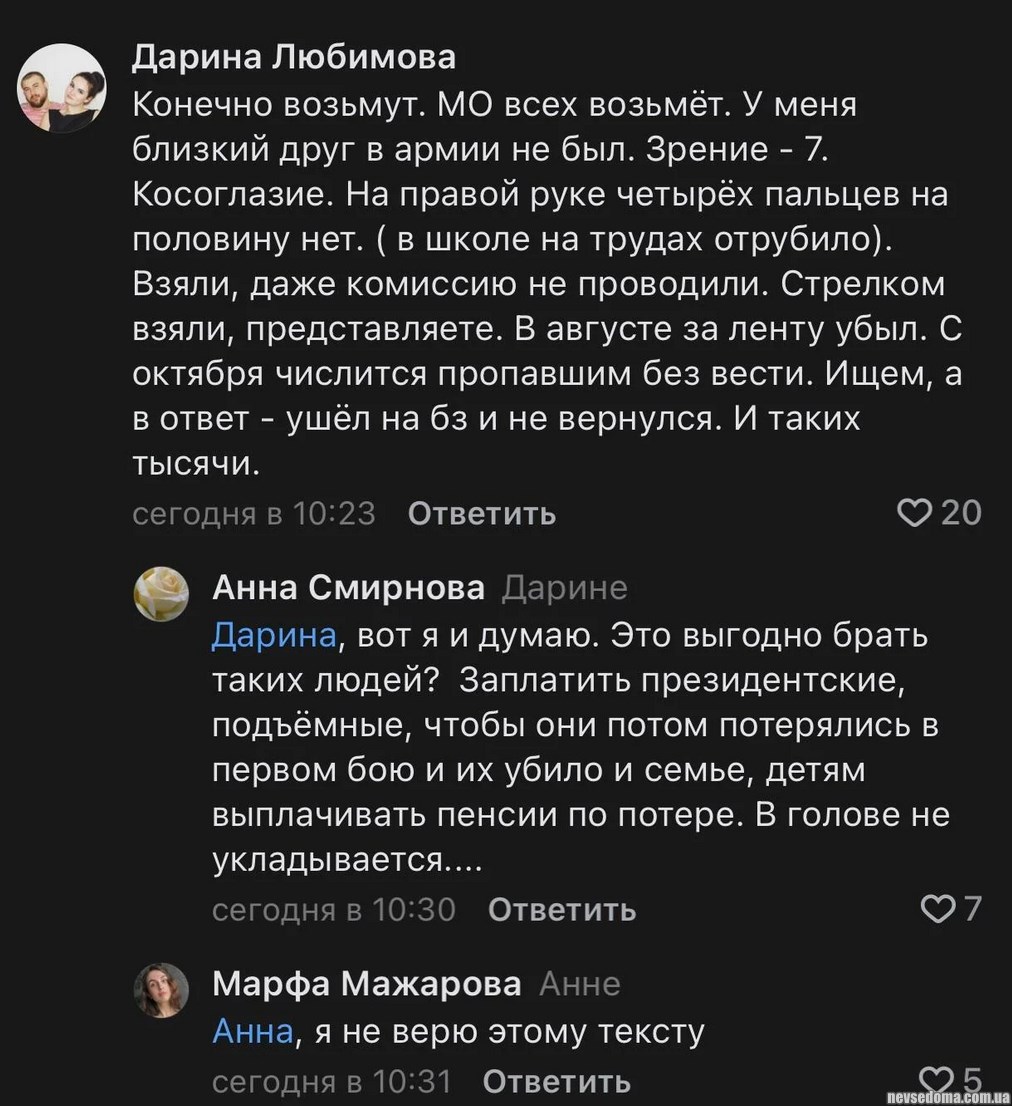Image resolution: width=1012 pixels, height=1106 pixels.
Task: Reply to Дарина Любимова's comment
Action: pyautogui.click(x=482, y=514)
